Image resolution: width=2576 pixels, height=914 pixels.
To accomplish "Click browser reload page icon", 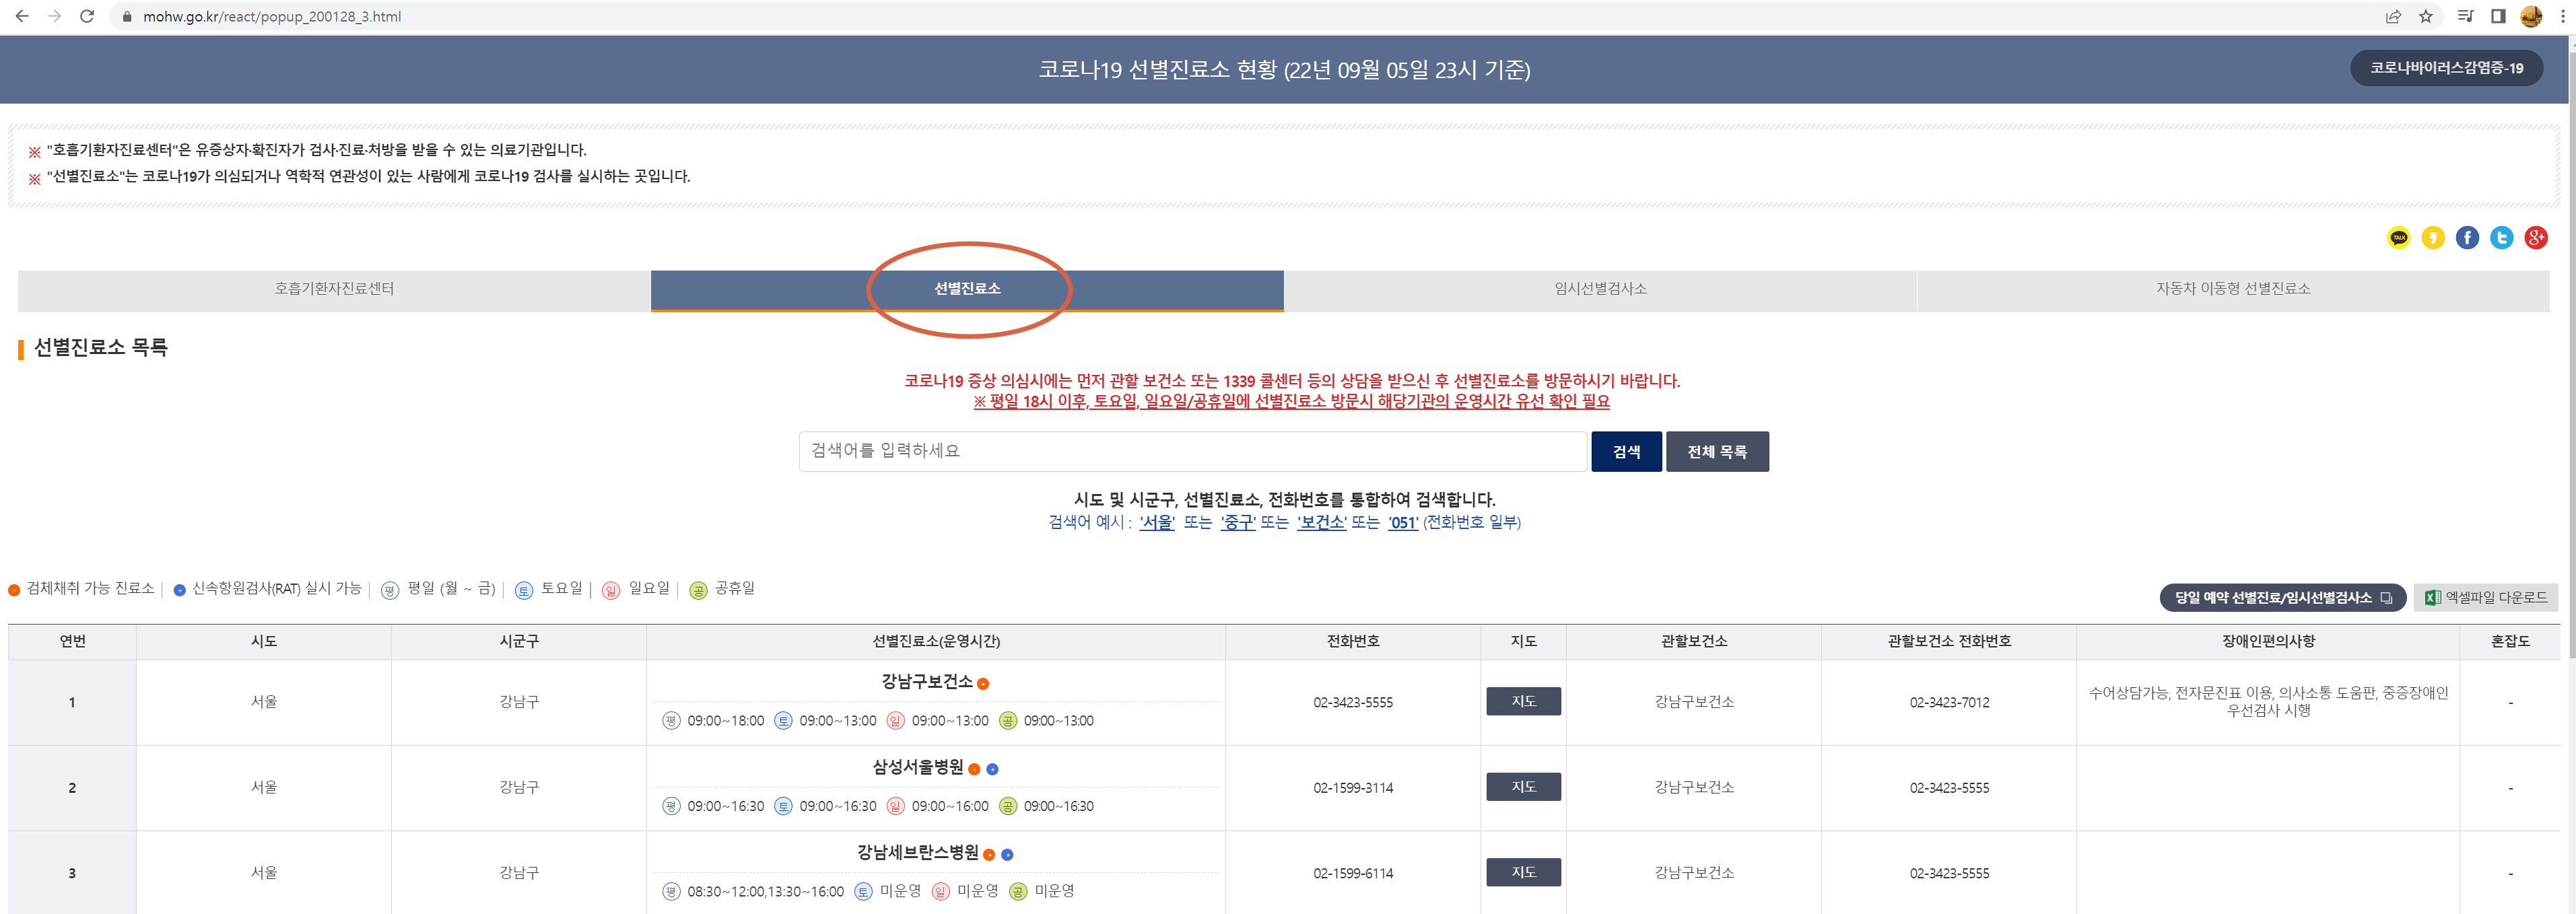I will pyautogui.click(x=87, y=16).
